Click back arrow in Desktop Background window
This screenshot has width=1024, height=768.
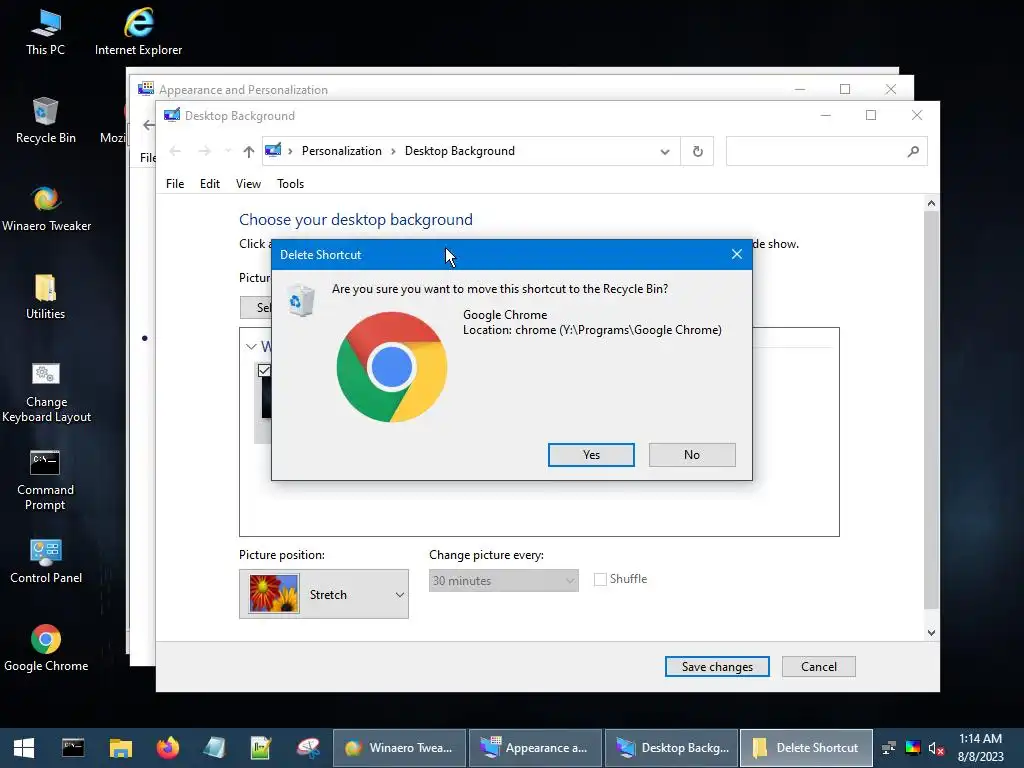point(175,152)
